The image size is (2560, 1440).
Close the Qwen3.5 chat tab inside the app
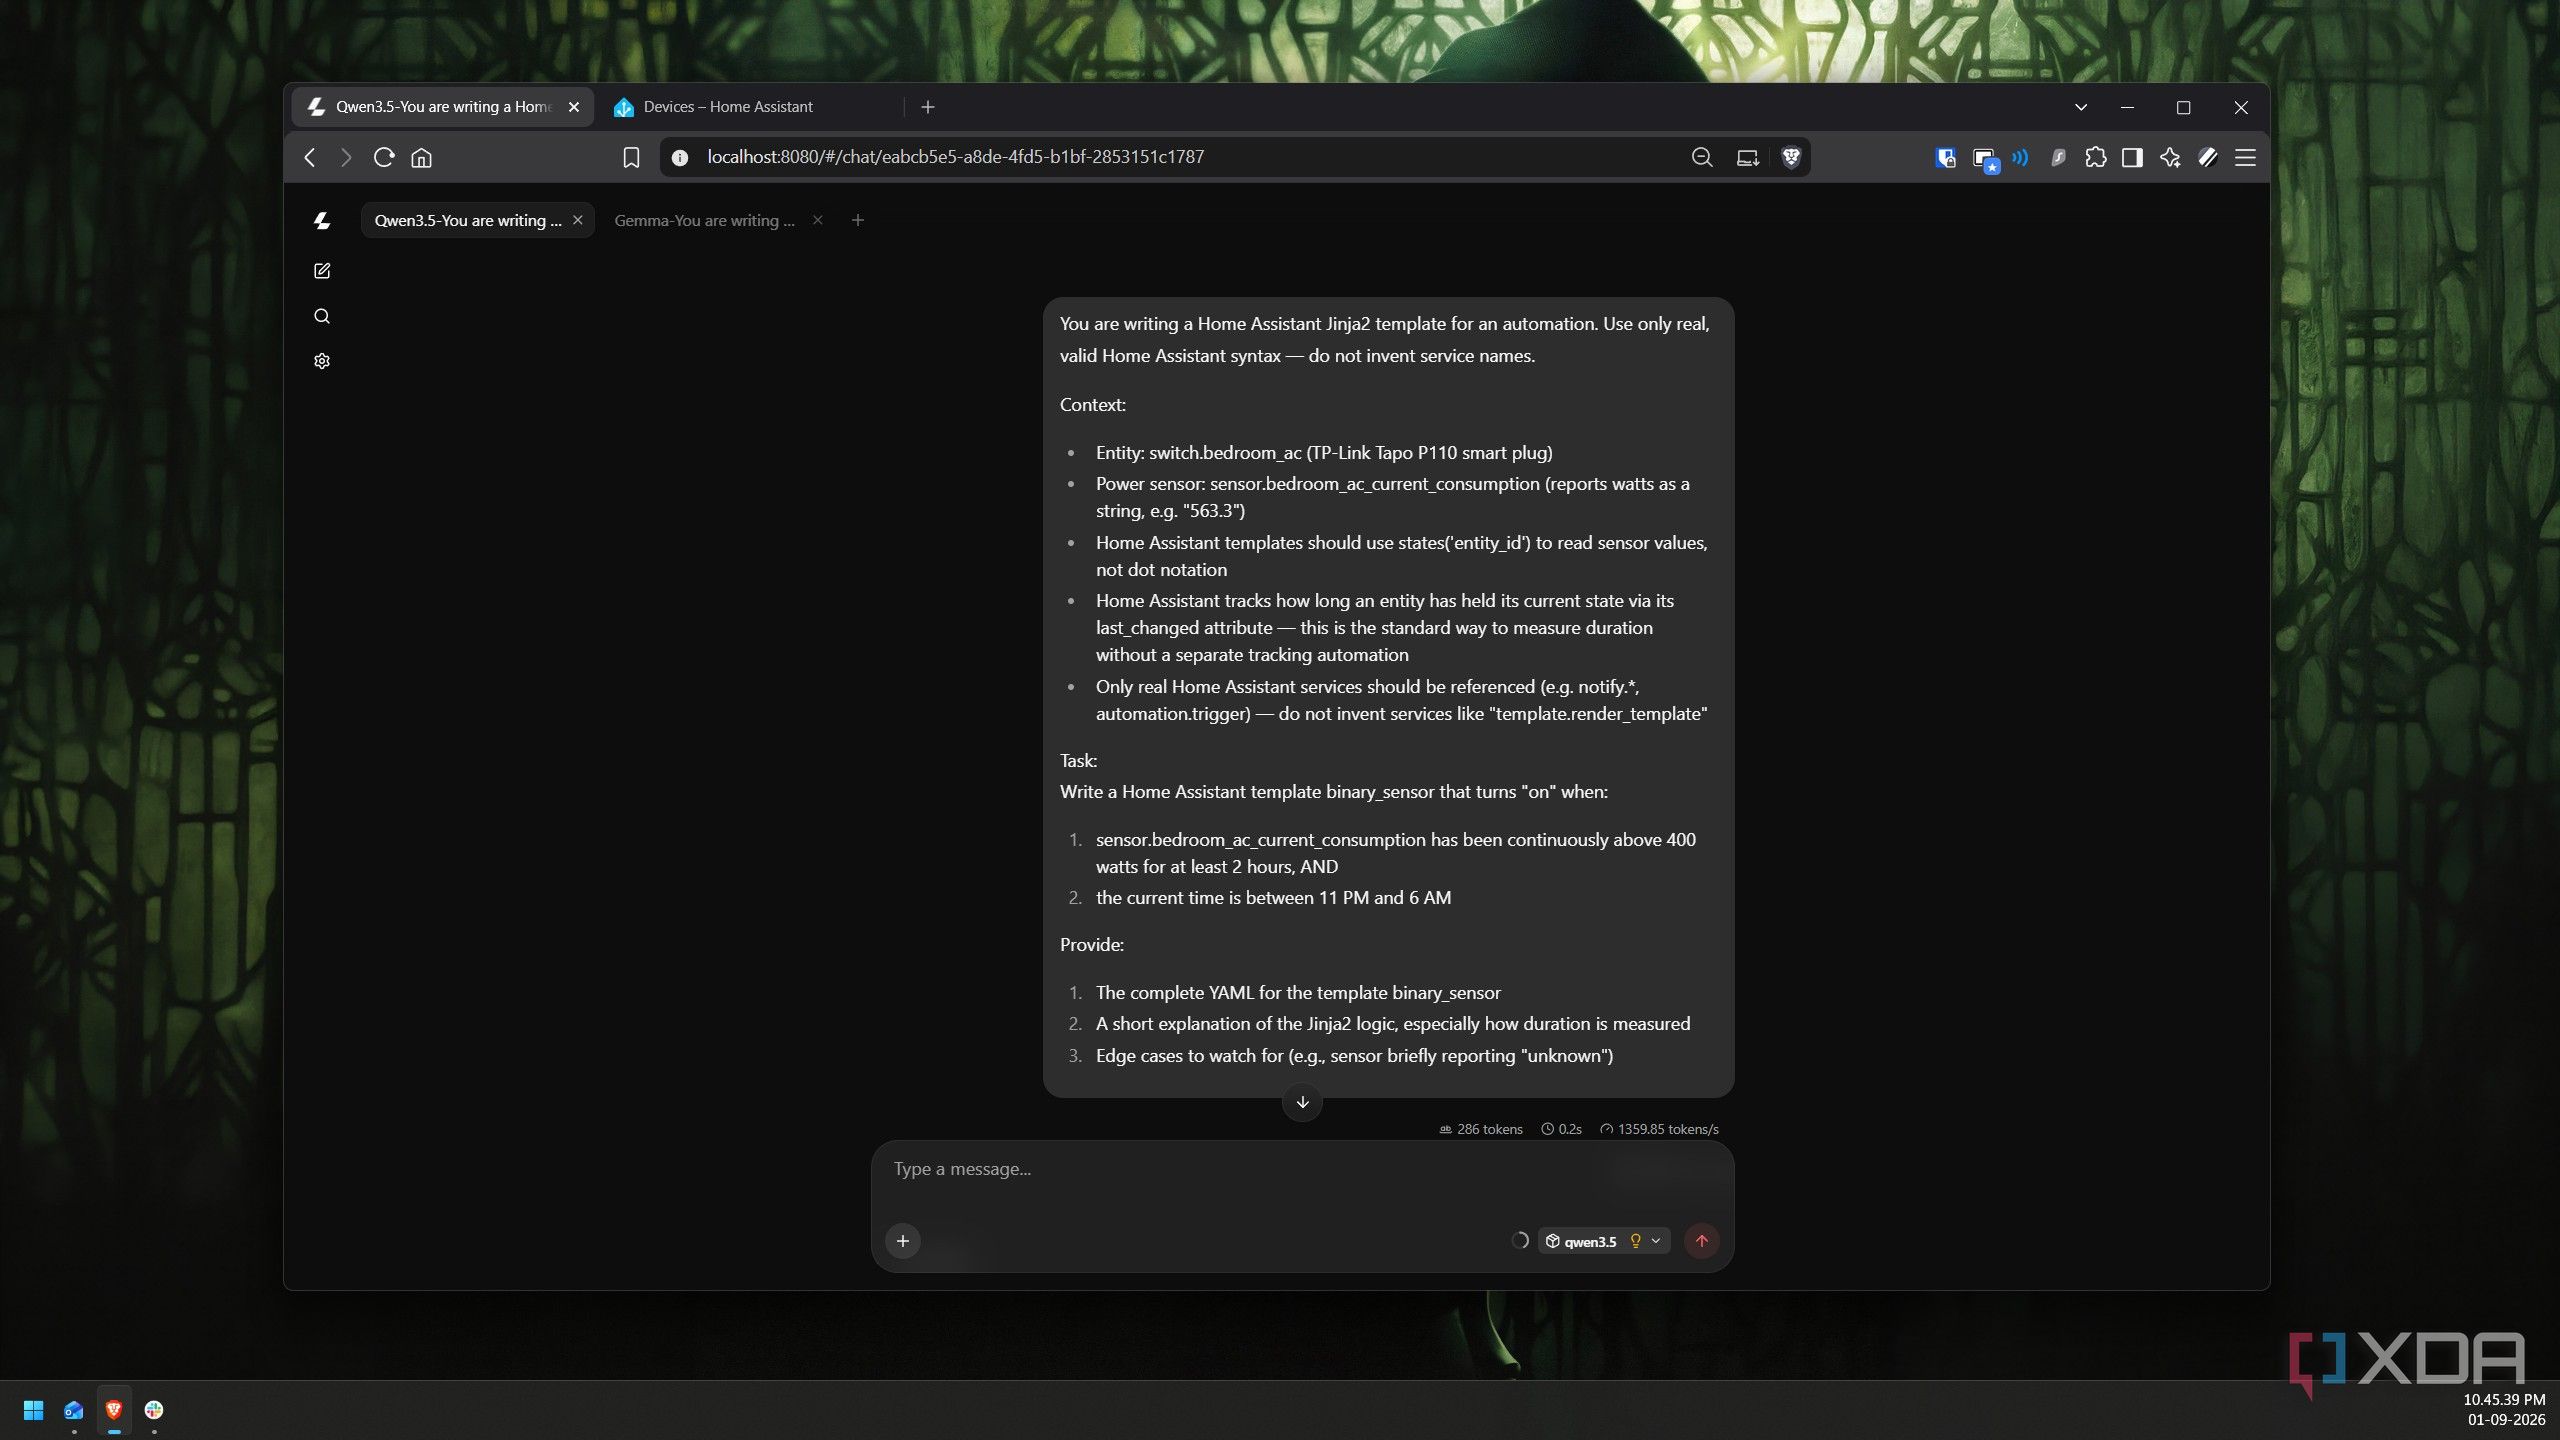click(x=578, y=220)
